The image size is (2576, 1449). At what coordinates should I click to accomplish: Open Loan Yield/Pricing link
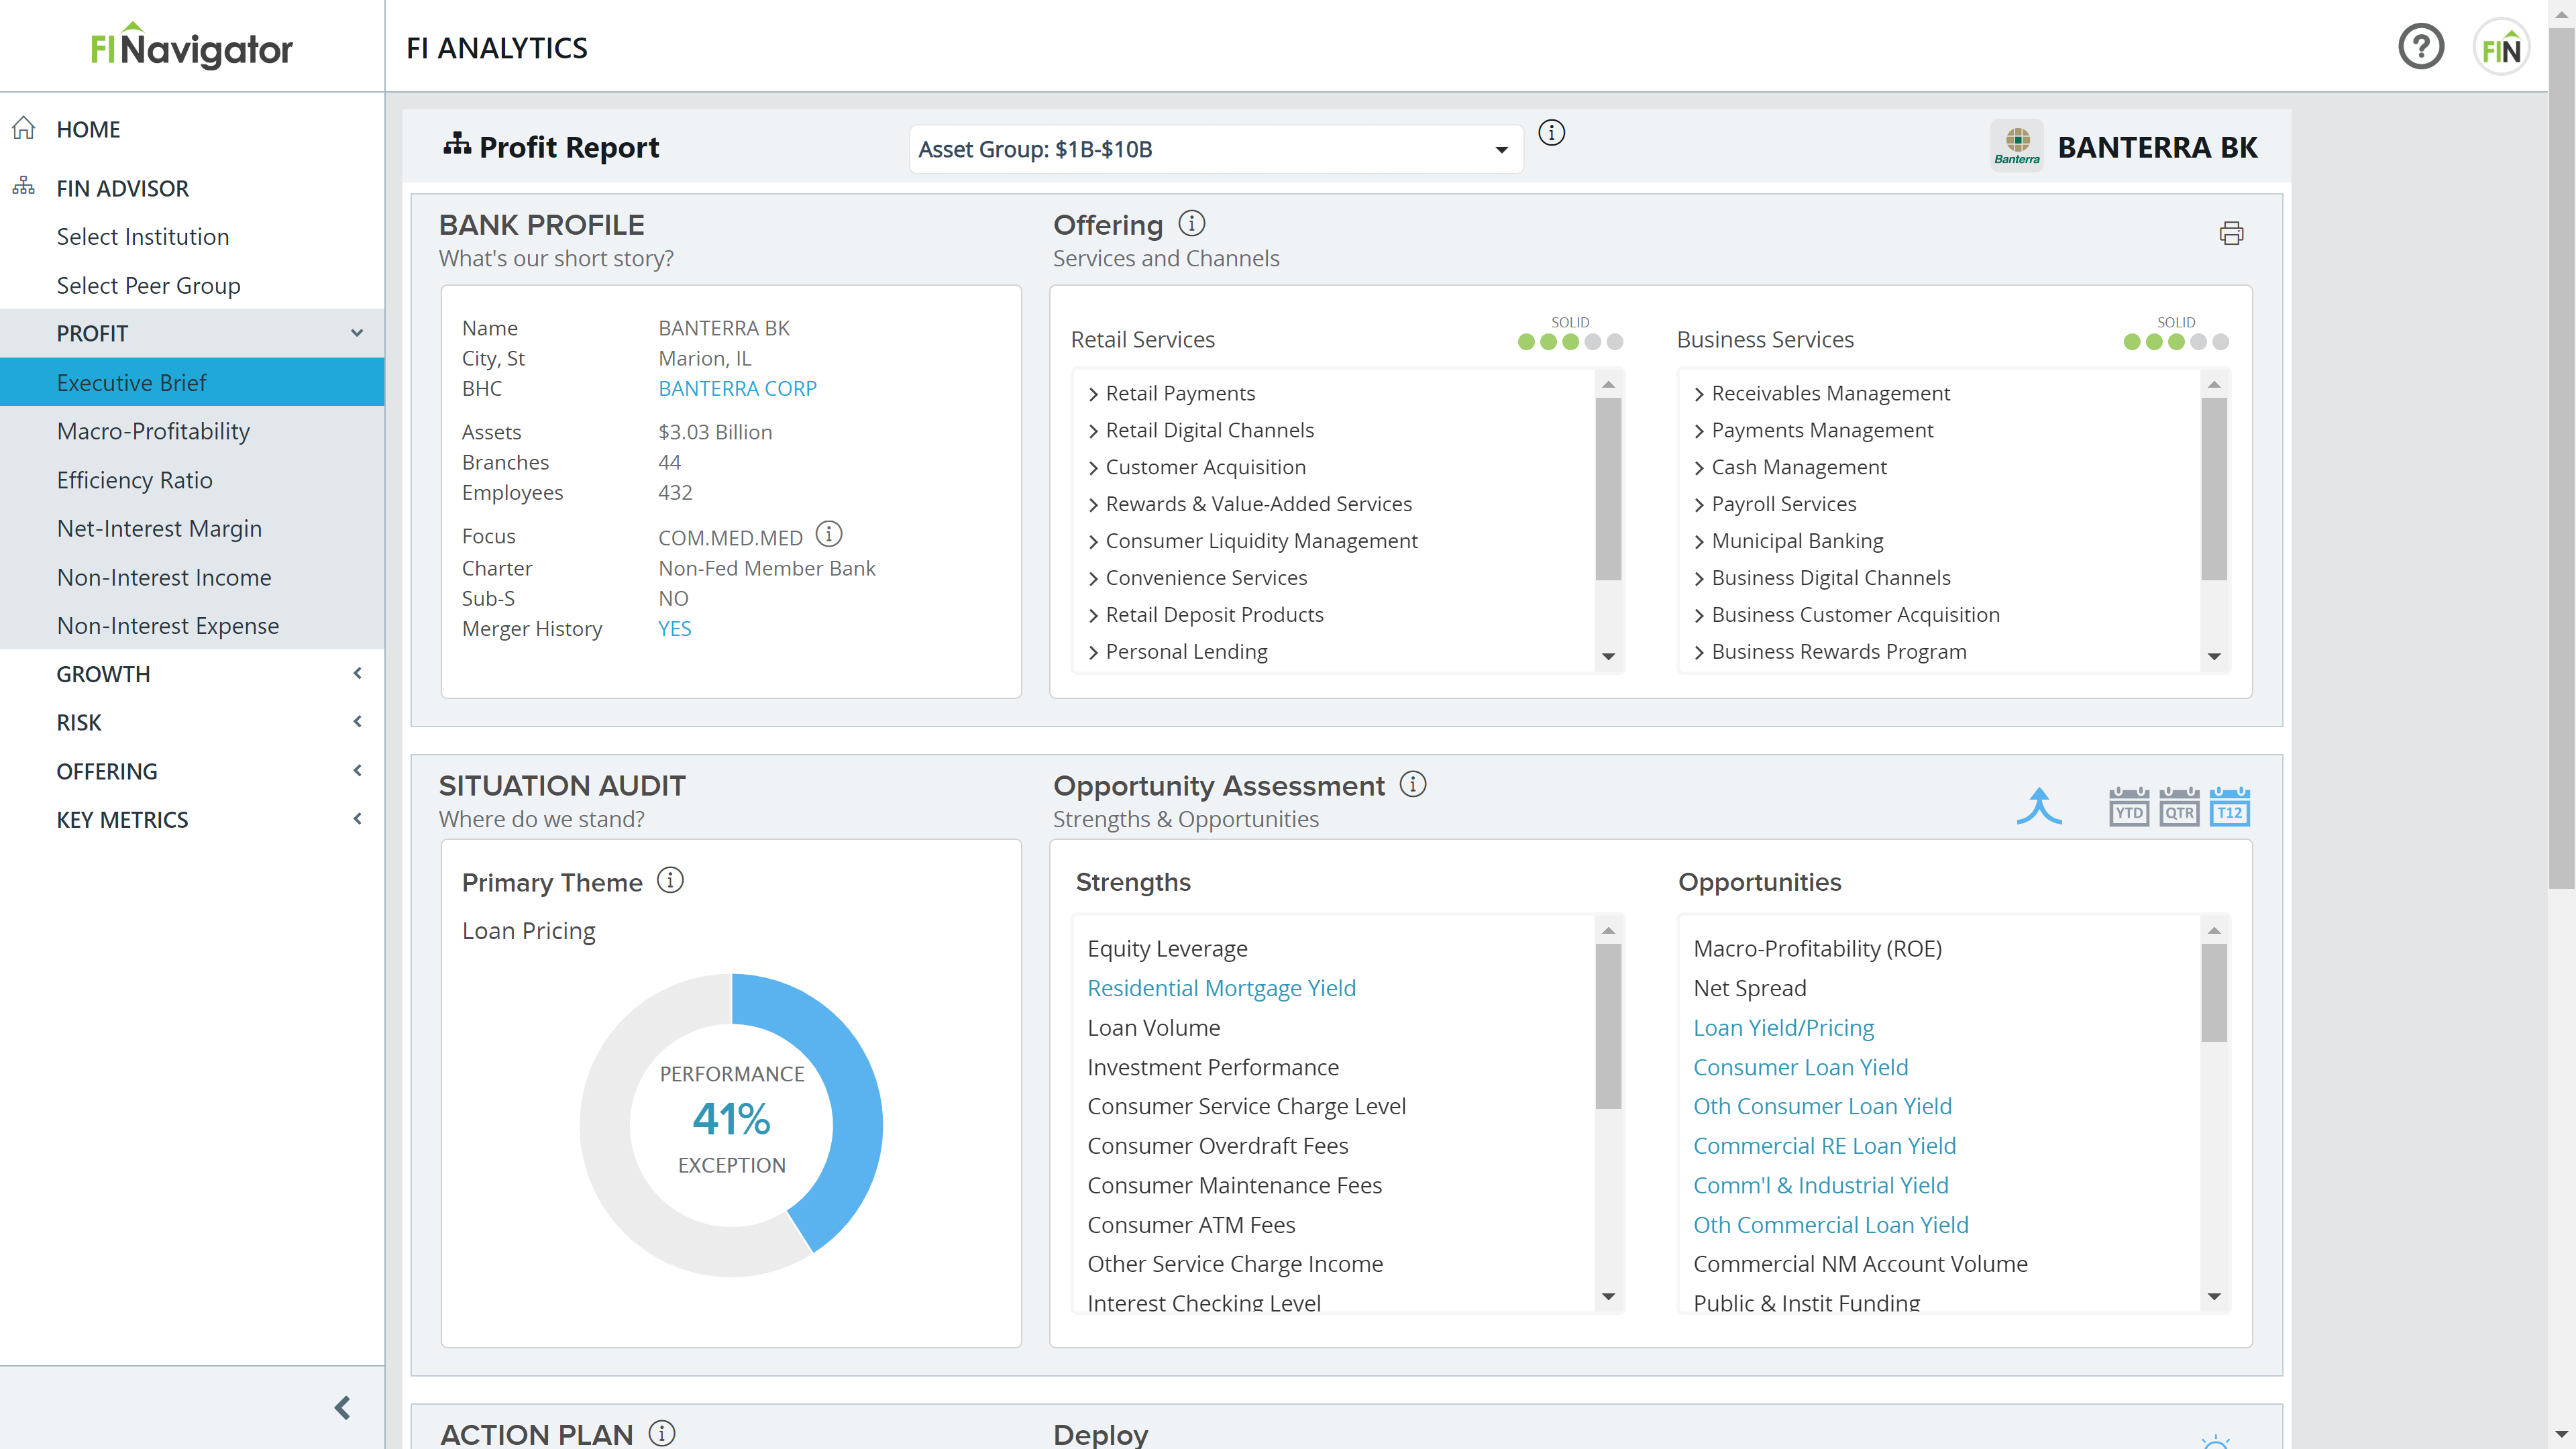click(x=1783, y=1027)
